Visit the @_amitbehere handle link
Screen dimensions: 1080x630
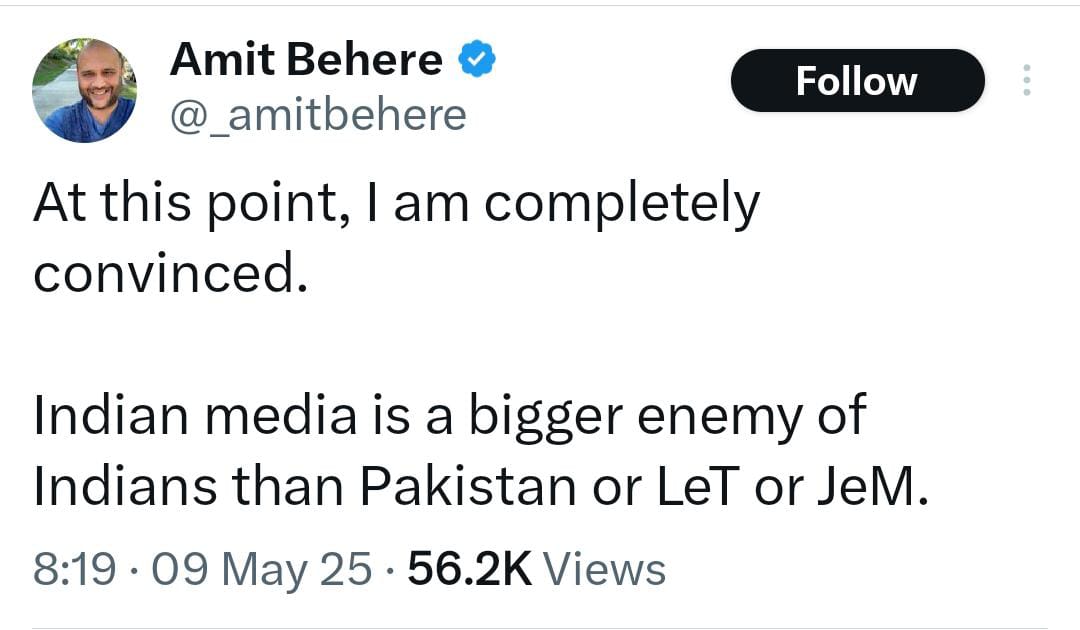click(318, 115)
